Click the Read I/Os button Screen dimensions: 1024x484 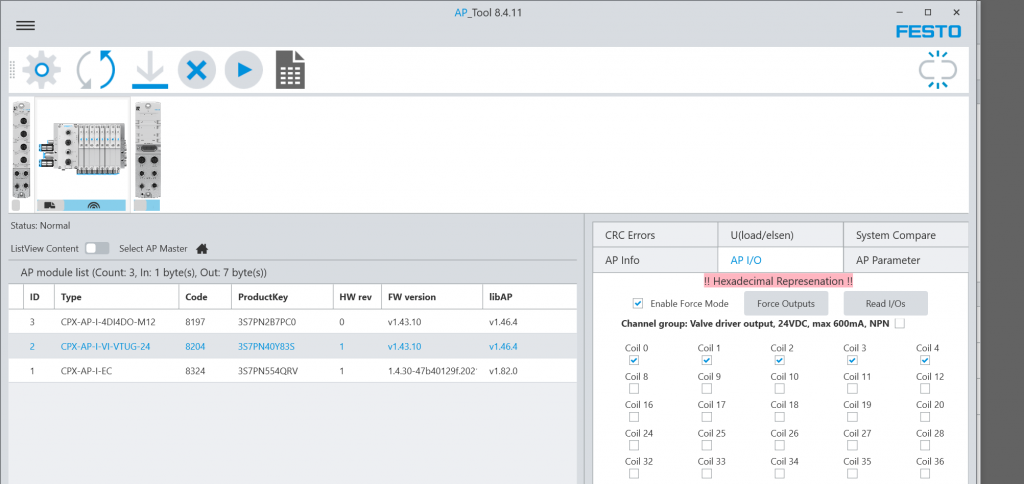coord(885,303)
